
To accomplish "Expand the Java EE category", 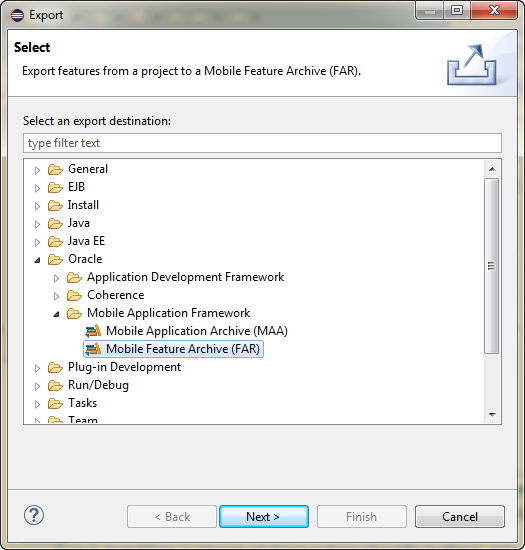I will (37, 242).
